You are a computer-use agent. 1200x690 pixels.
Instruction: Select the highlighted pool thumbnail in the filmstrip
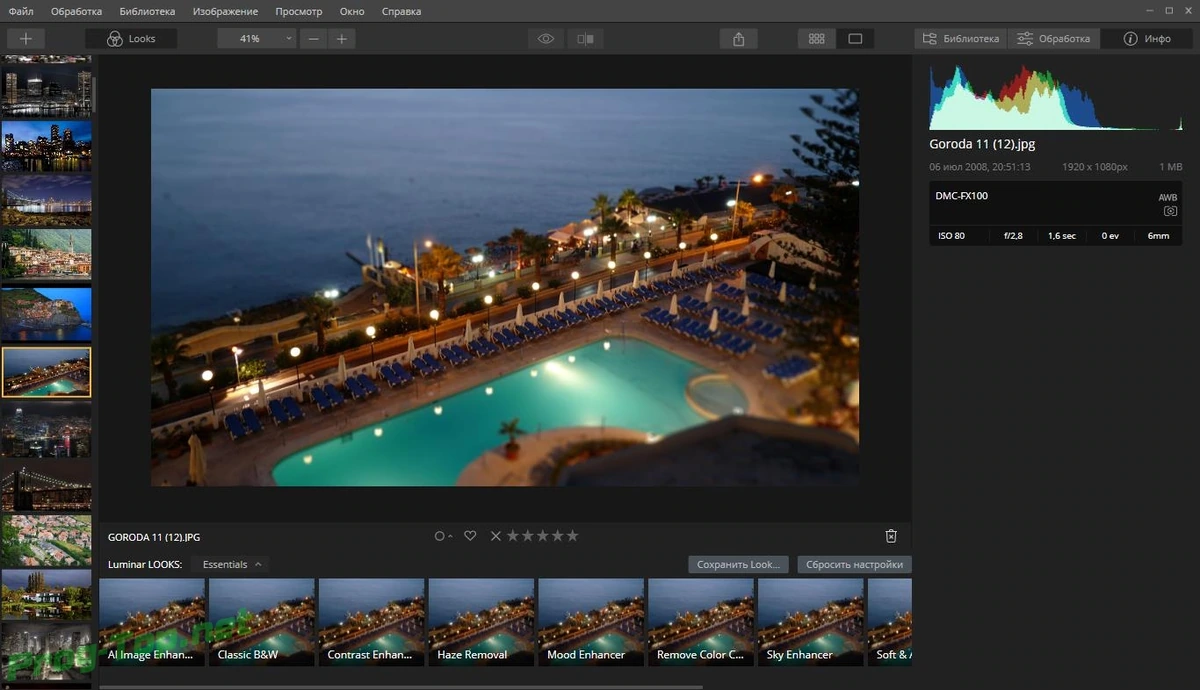coord(46,372)
